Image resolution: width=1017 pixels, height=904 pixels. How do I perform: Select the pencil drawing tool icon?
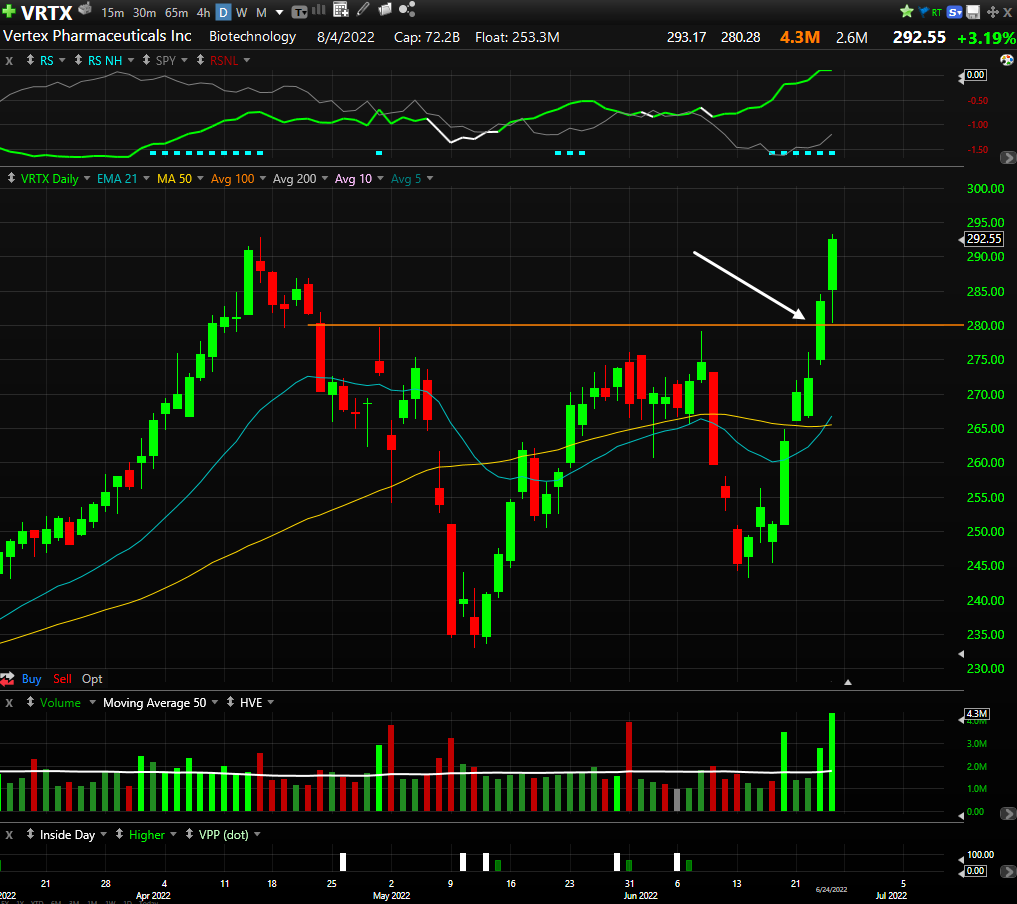[x=363, y=9]
